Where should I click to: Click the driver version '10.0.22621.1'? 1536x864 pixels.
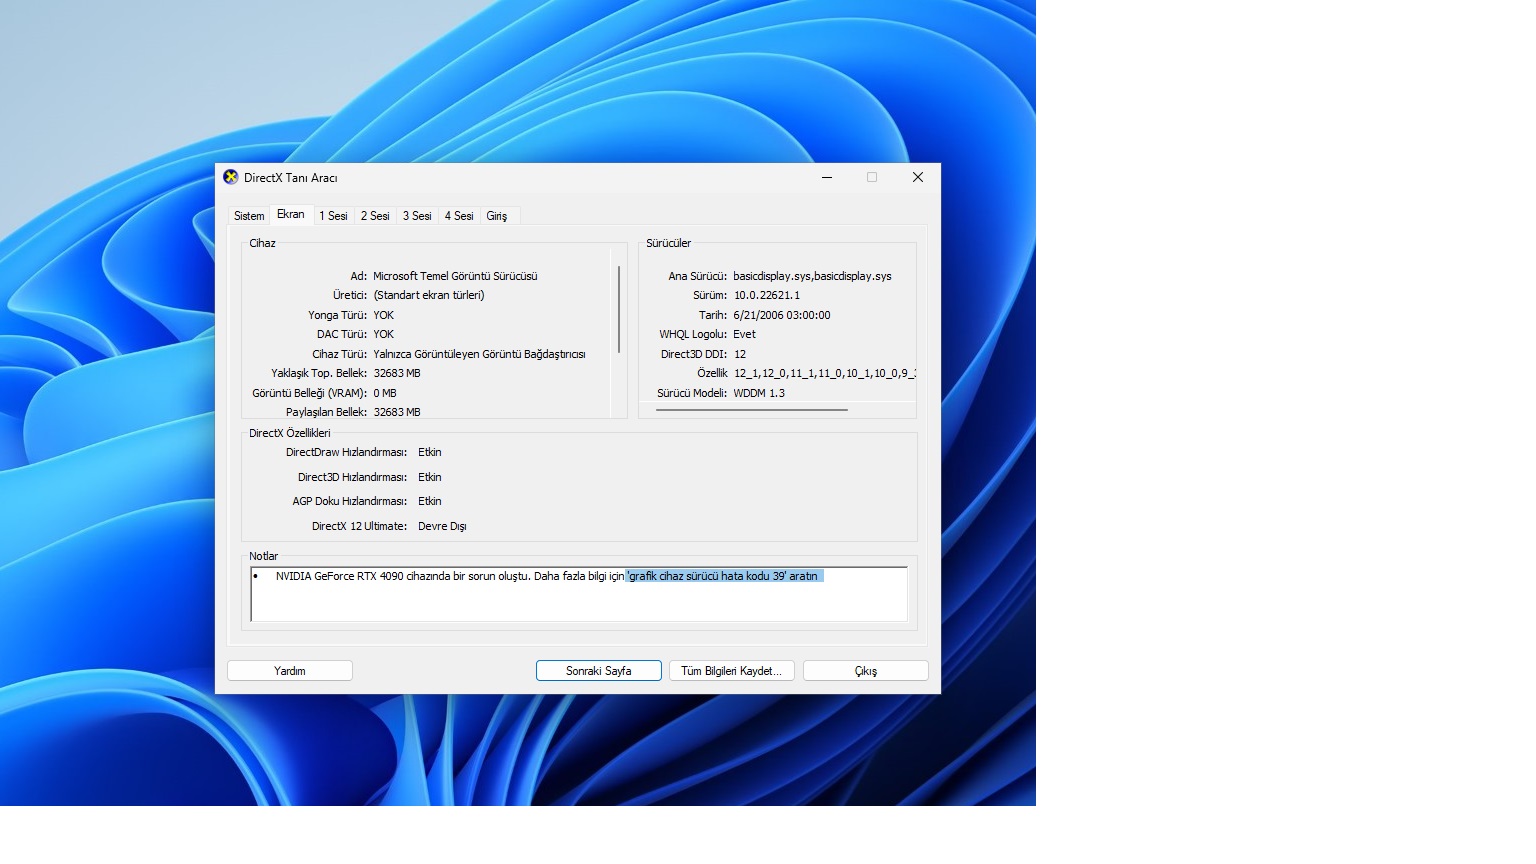point(767,295)
